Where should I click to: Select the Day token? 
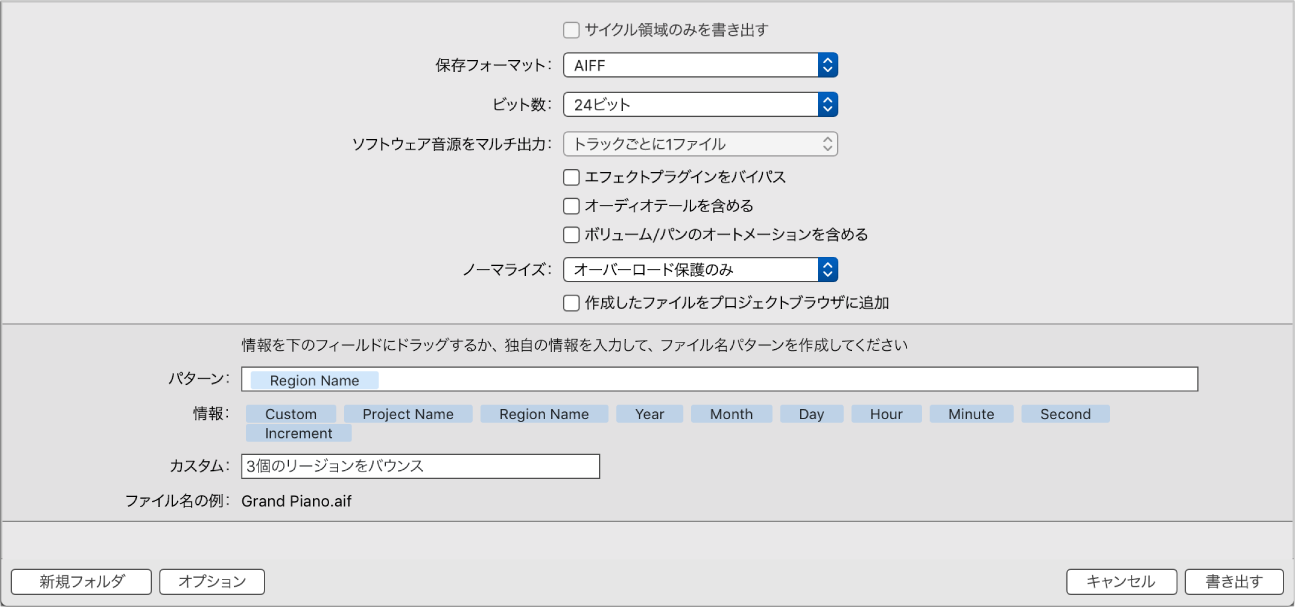pyautogui.click(x=810, y=413)
